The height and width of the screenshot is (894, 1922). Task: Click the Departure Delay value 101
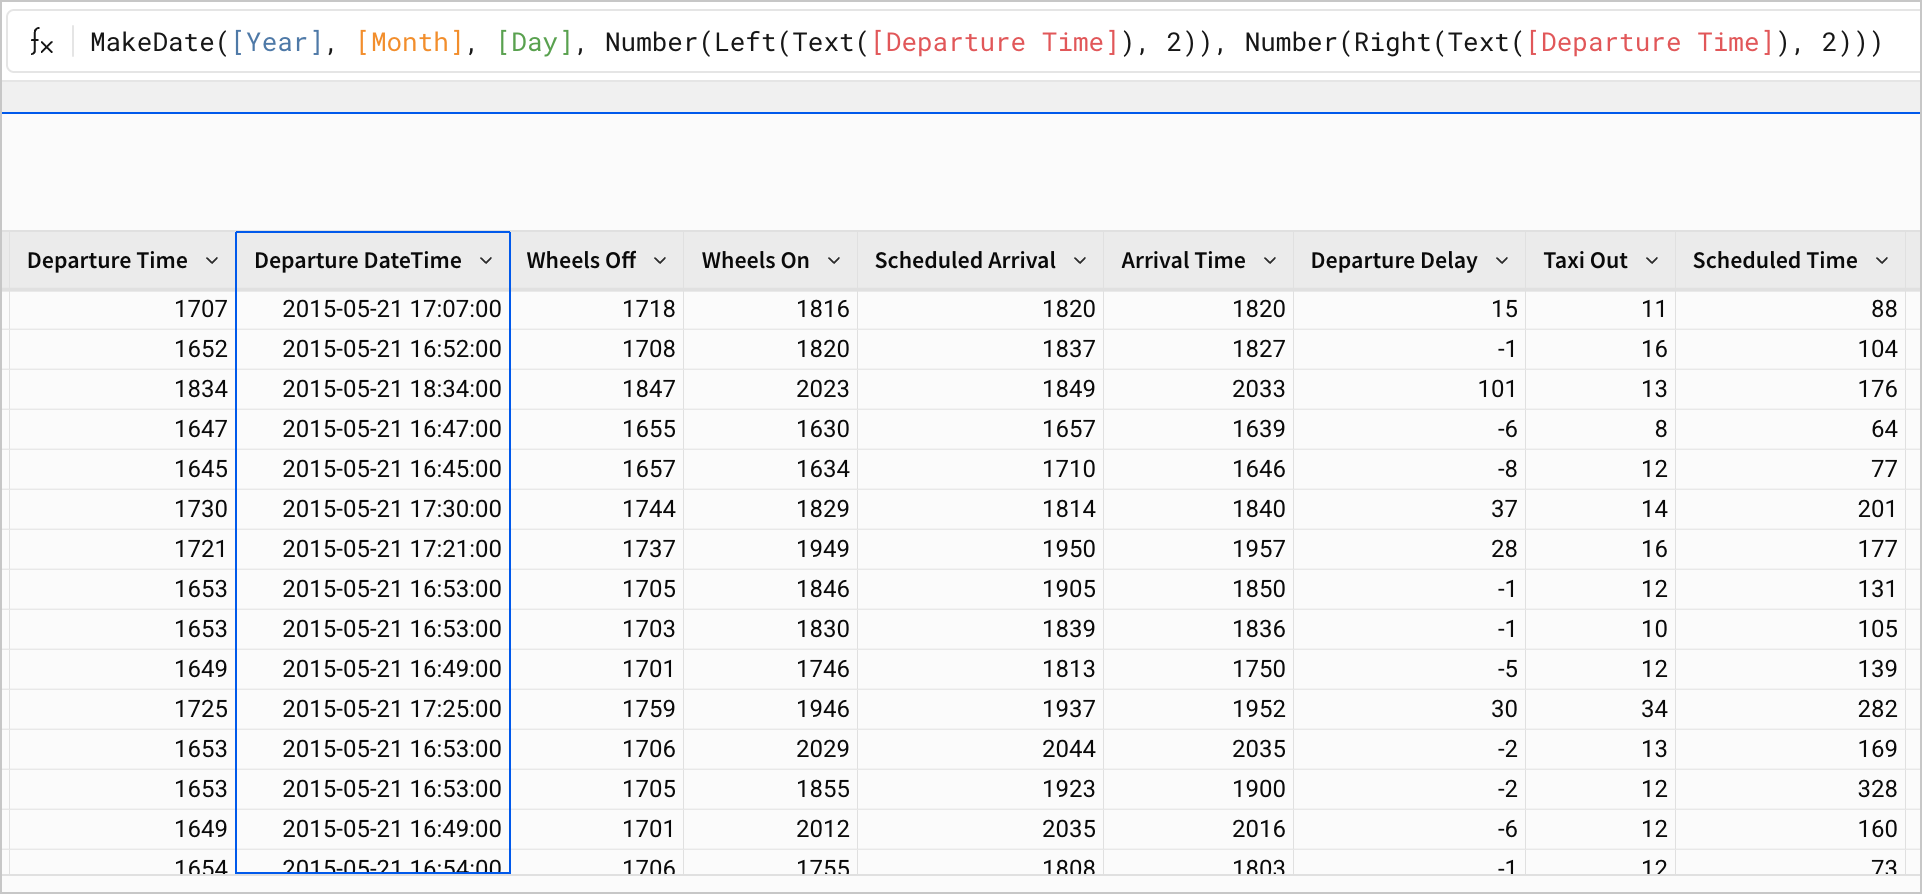pos(1496,389)
